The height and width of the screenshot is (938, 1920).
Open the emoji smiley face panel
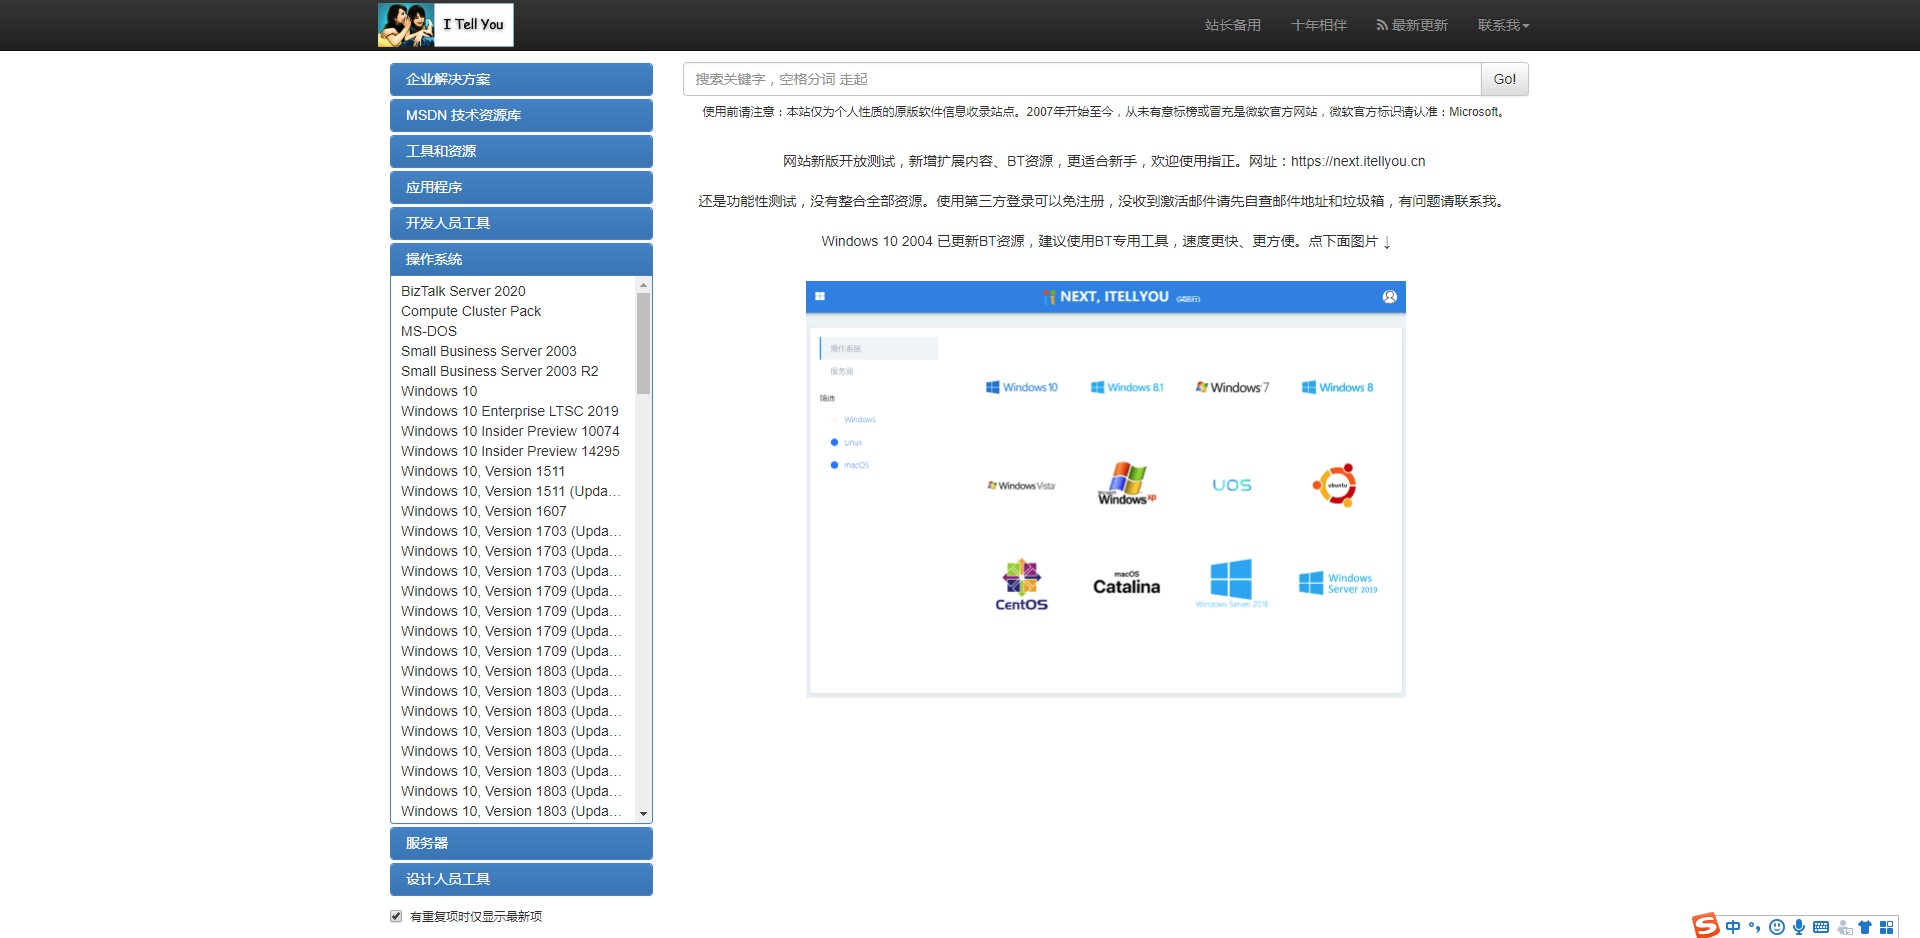tap(1777, 927)
